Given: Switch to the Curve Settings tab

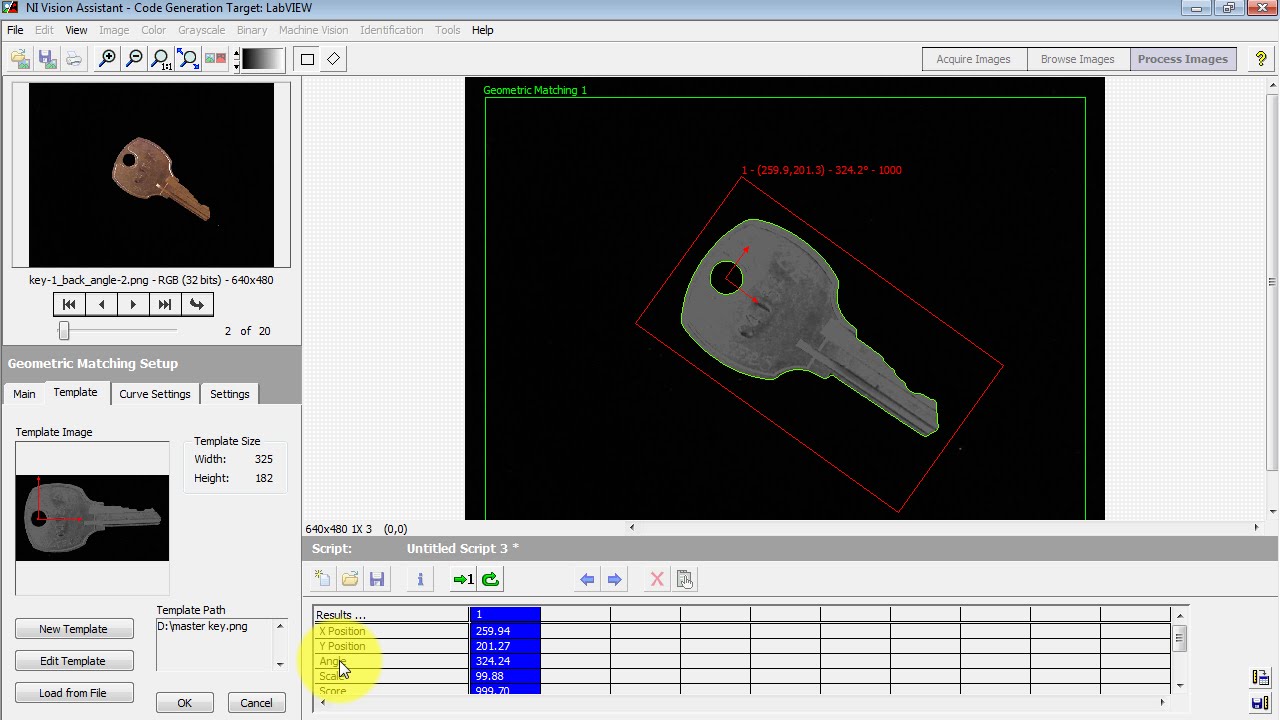Looking at the screenshot, I should 155,394.
